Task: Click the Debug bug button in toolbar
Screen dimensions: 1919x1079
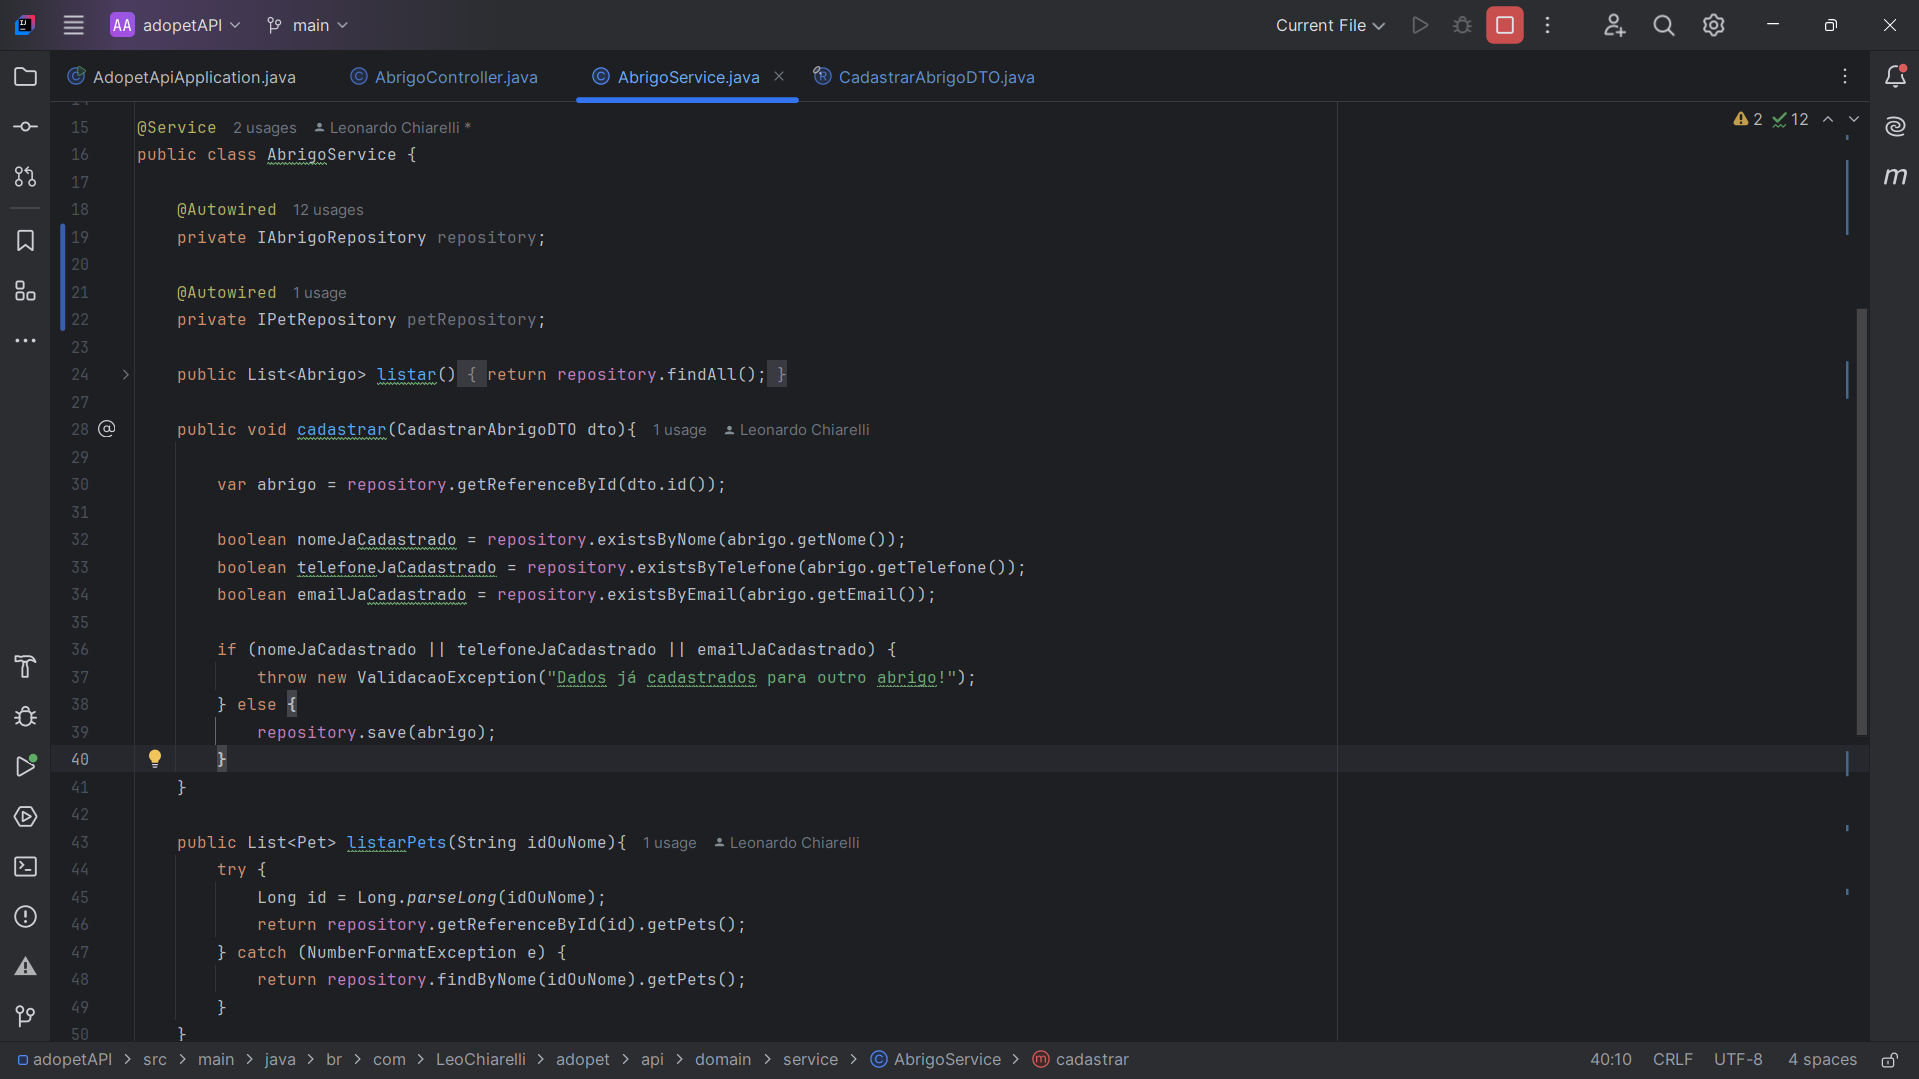Action: click(x=1462, y=25)
